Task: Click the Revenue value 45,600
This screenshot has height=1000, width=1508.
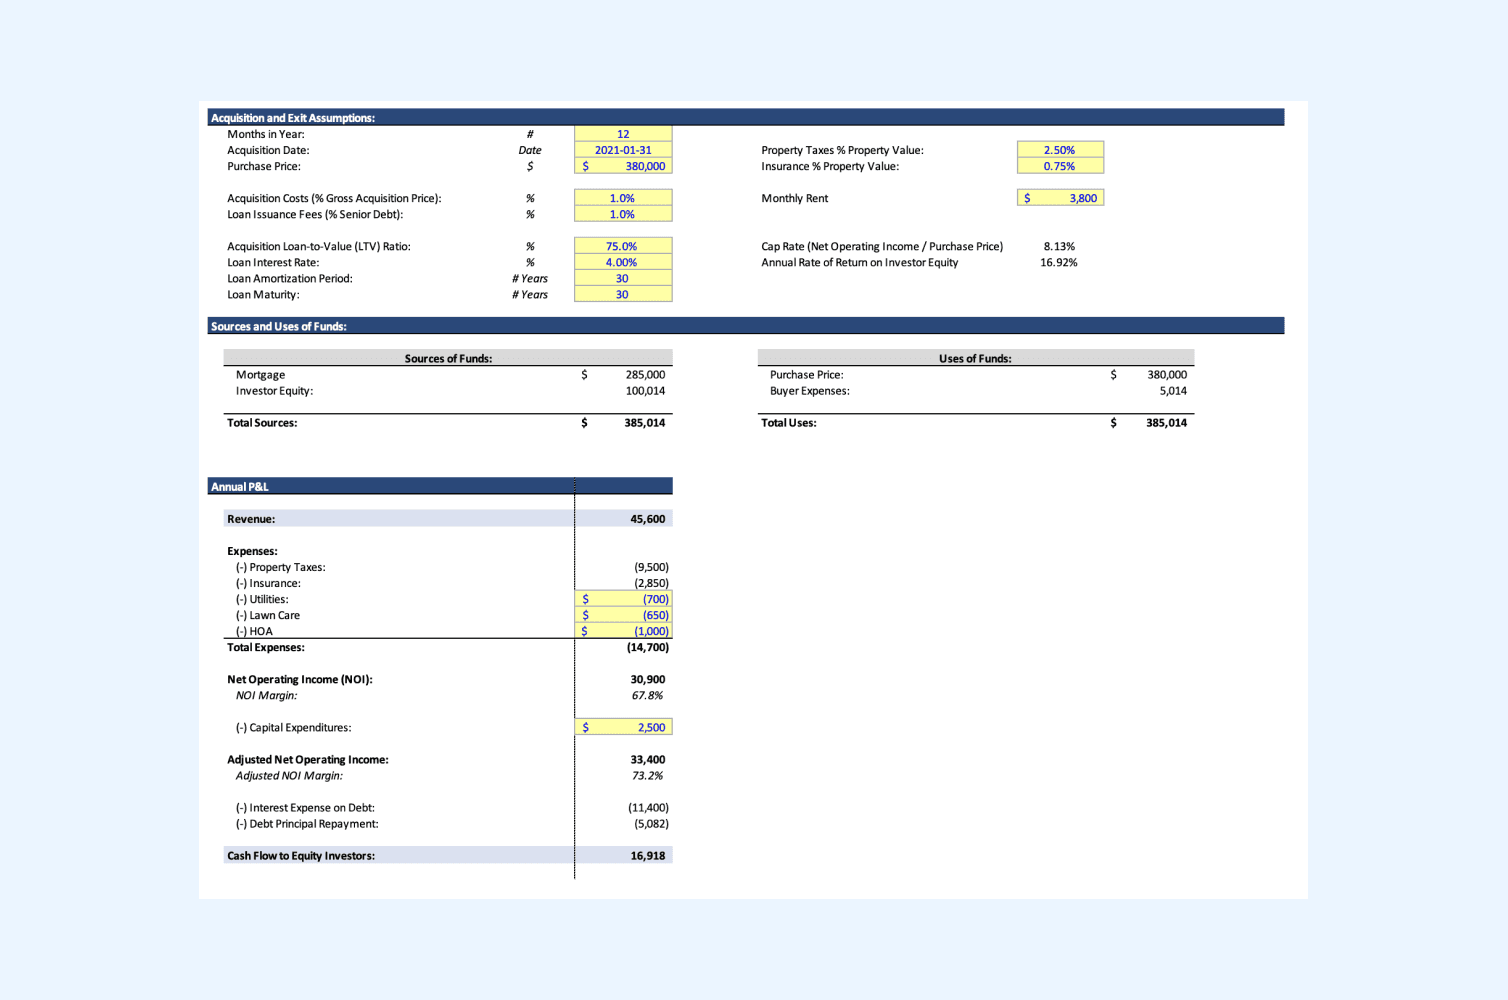Action: tap(648, 519)
